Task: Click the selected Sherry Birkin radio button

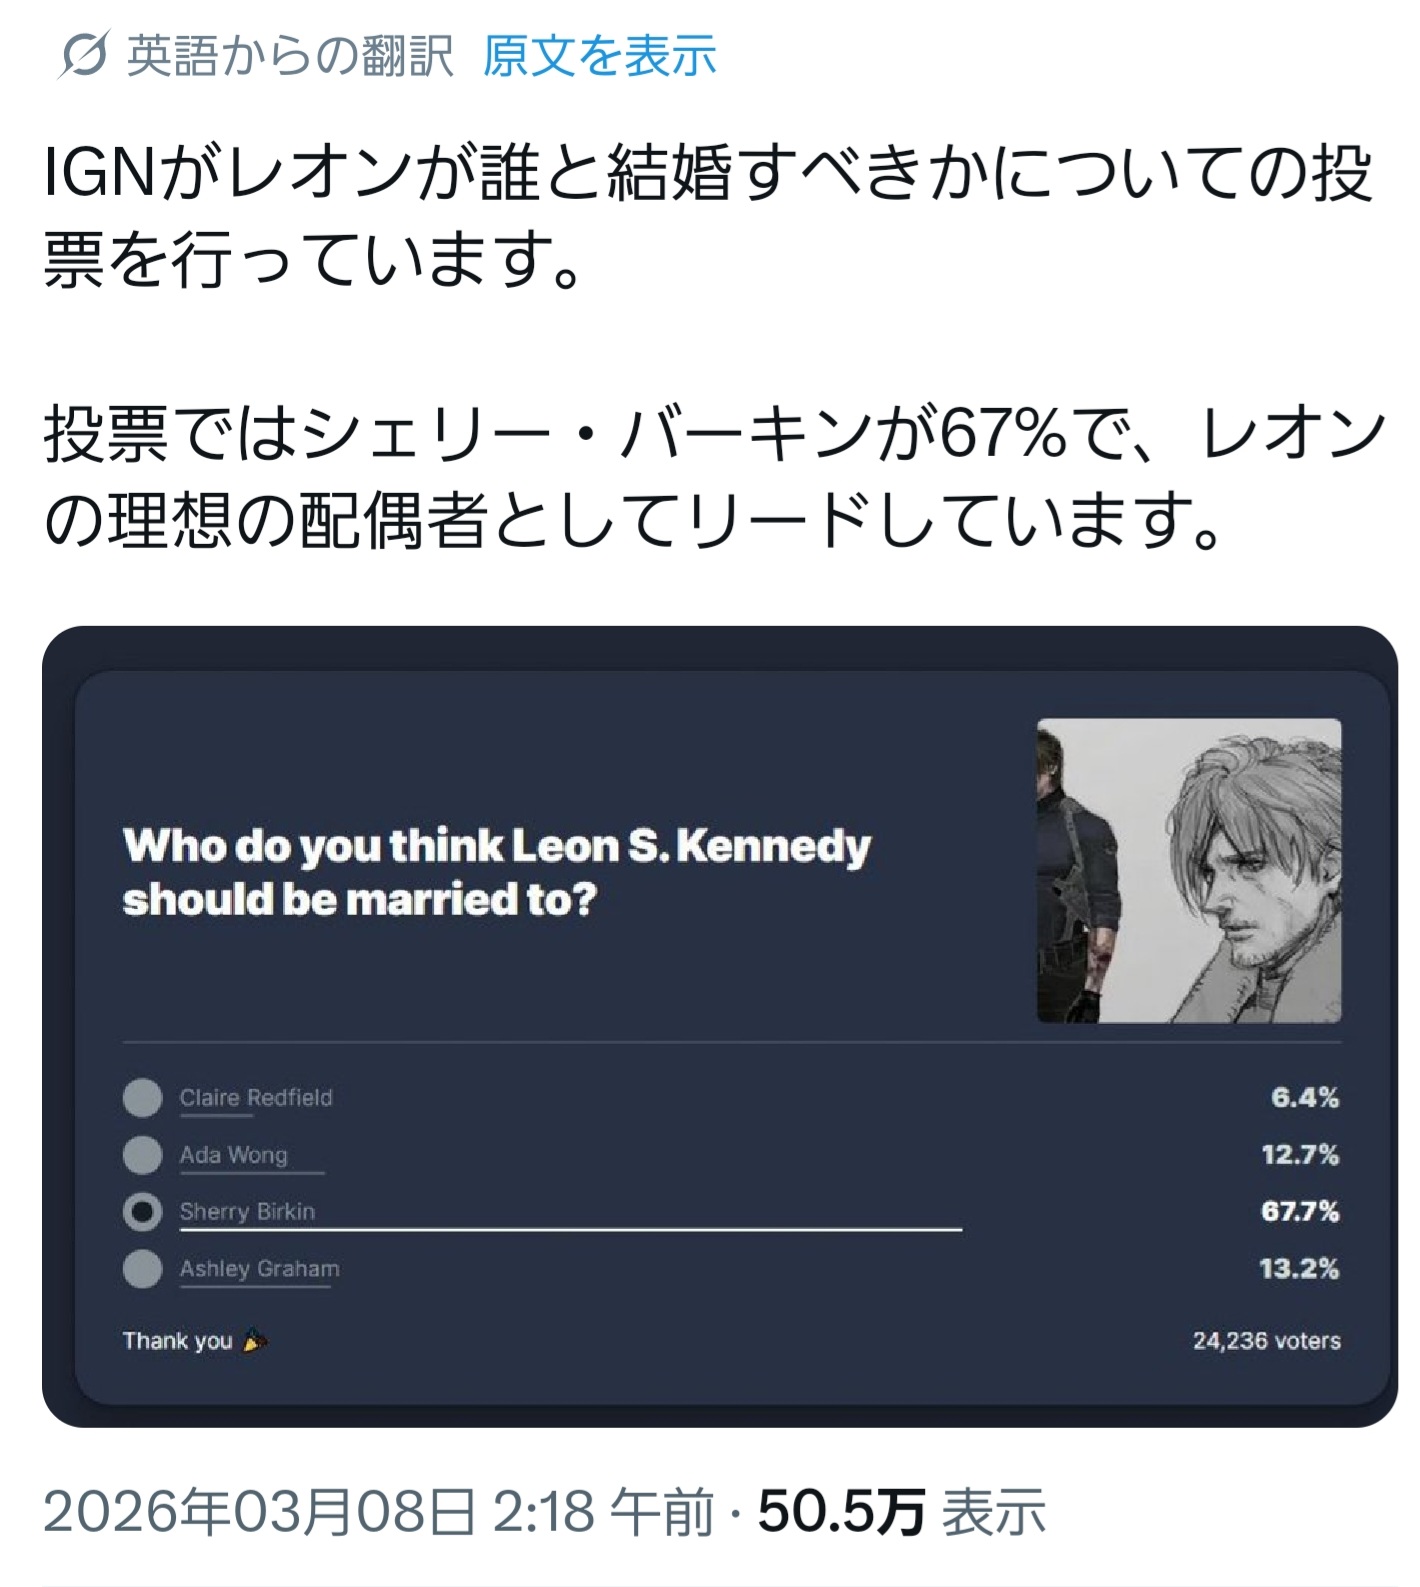Action: (142, 1212)
